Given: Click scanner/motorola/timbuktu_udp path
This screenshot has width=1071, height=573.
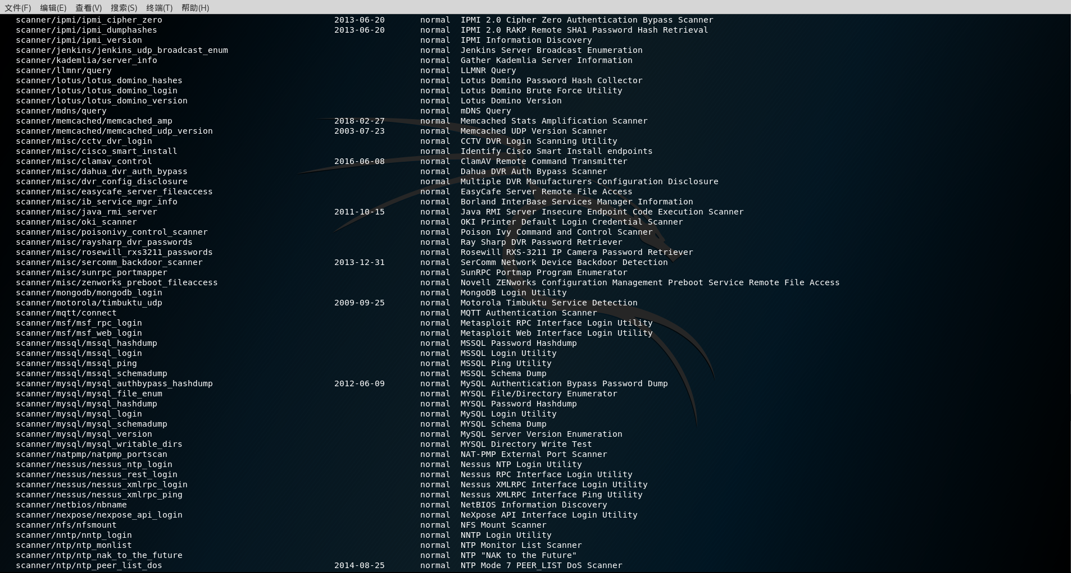Looking at the screenshot, I should (89, 303).
